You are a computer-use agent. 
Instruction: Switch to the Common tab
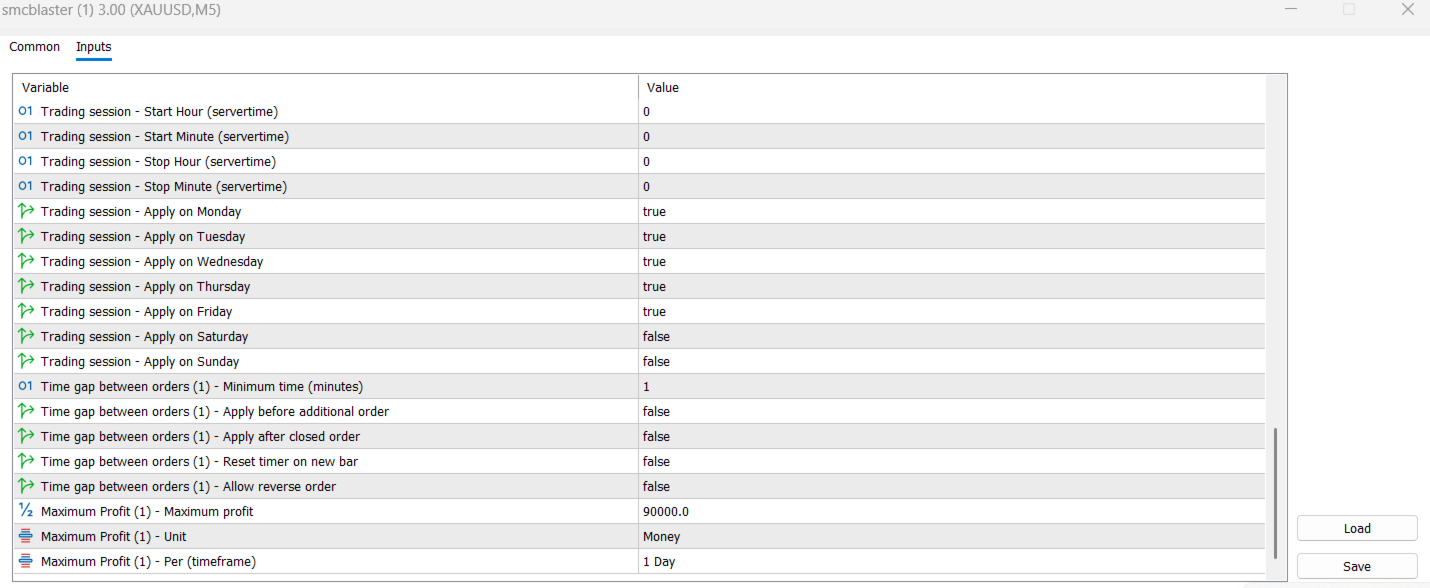click(x=35, y=47)
